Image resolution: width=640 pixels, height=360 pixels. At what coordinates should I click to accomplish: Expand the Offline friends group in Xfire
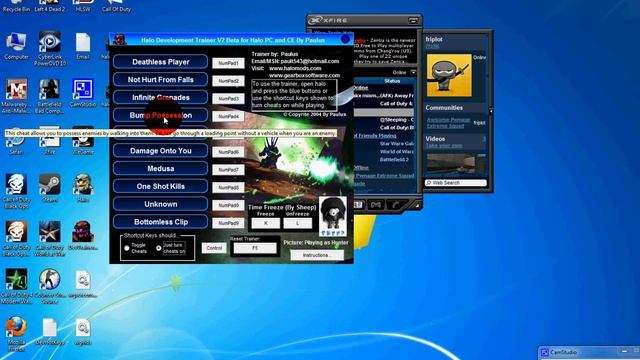(361, 168)
